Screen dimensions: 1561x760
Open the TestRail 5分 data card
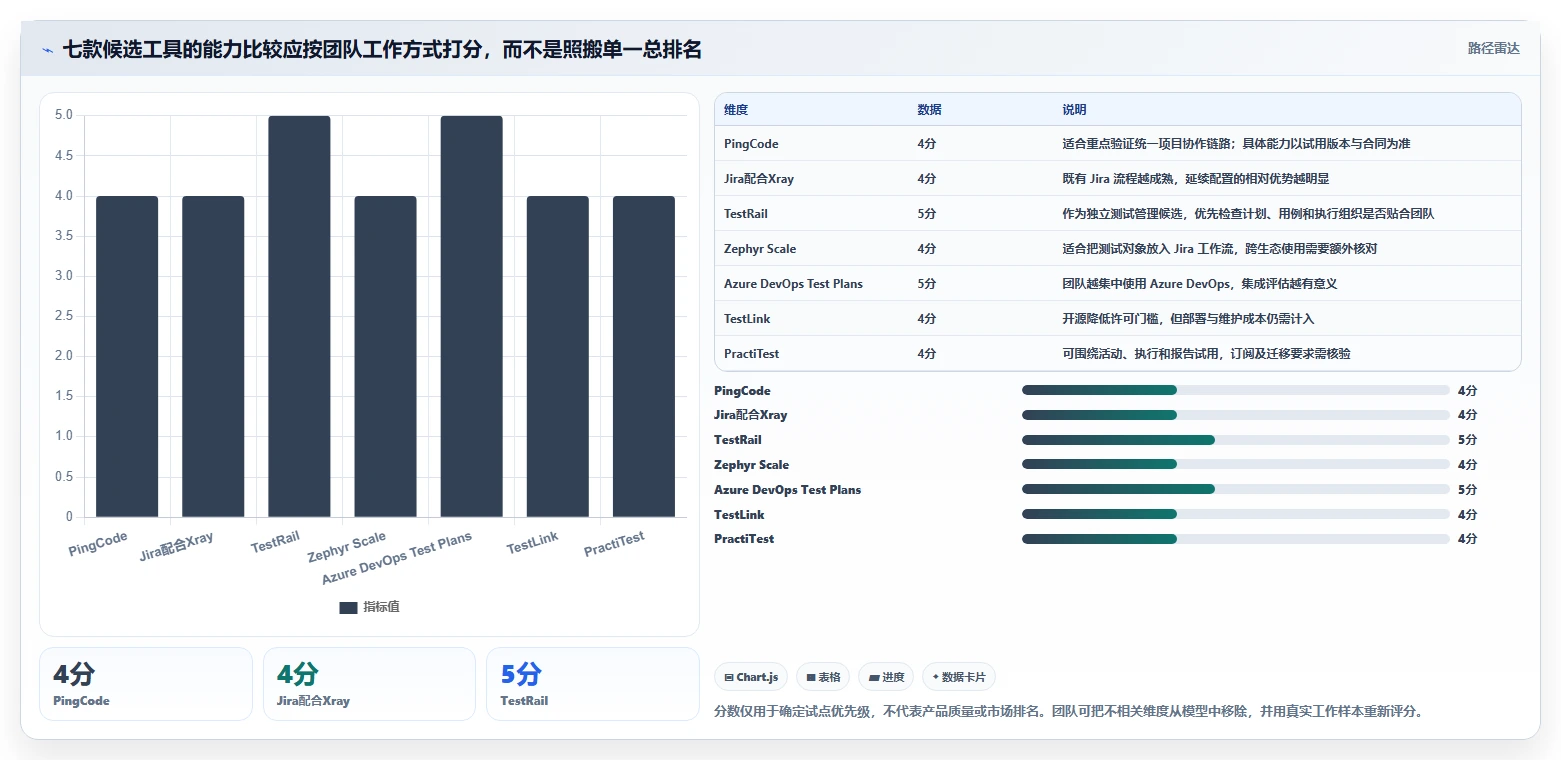593,684
